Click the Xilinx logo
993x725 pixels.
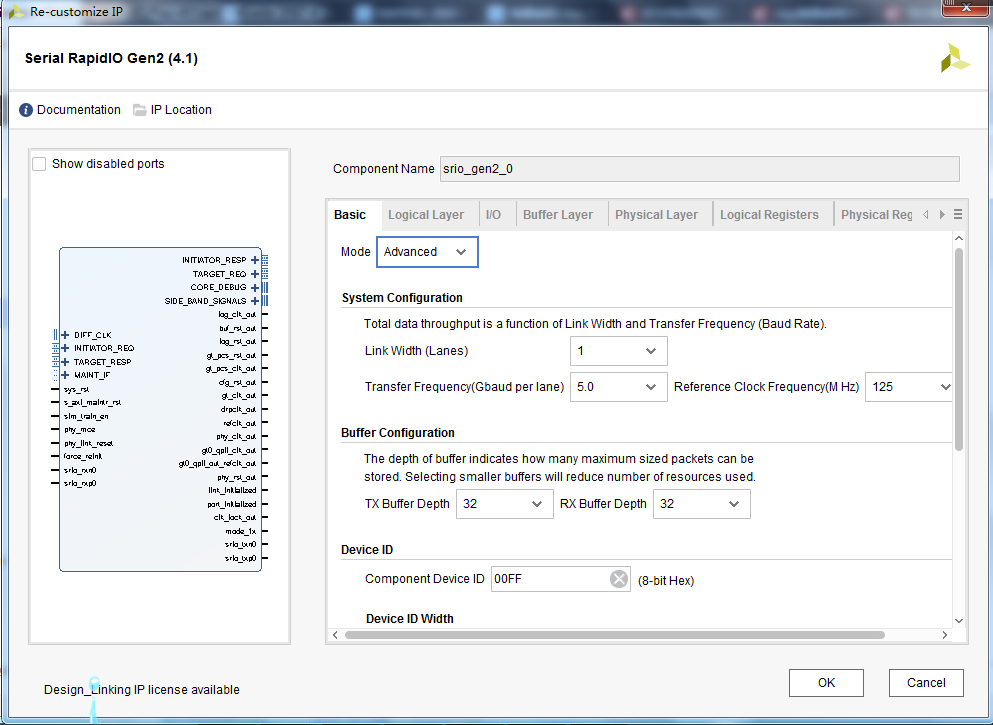coord(955,57)
